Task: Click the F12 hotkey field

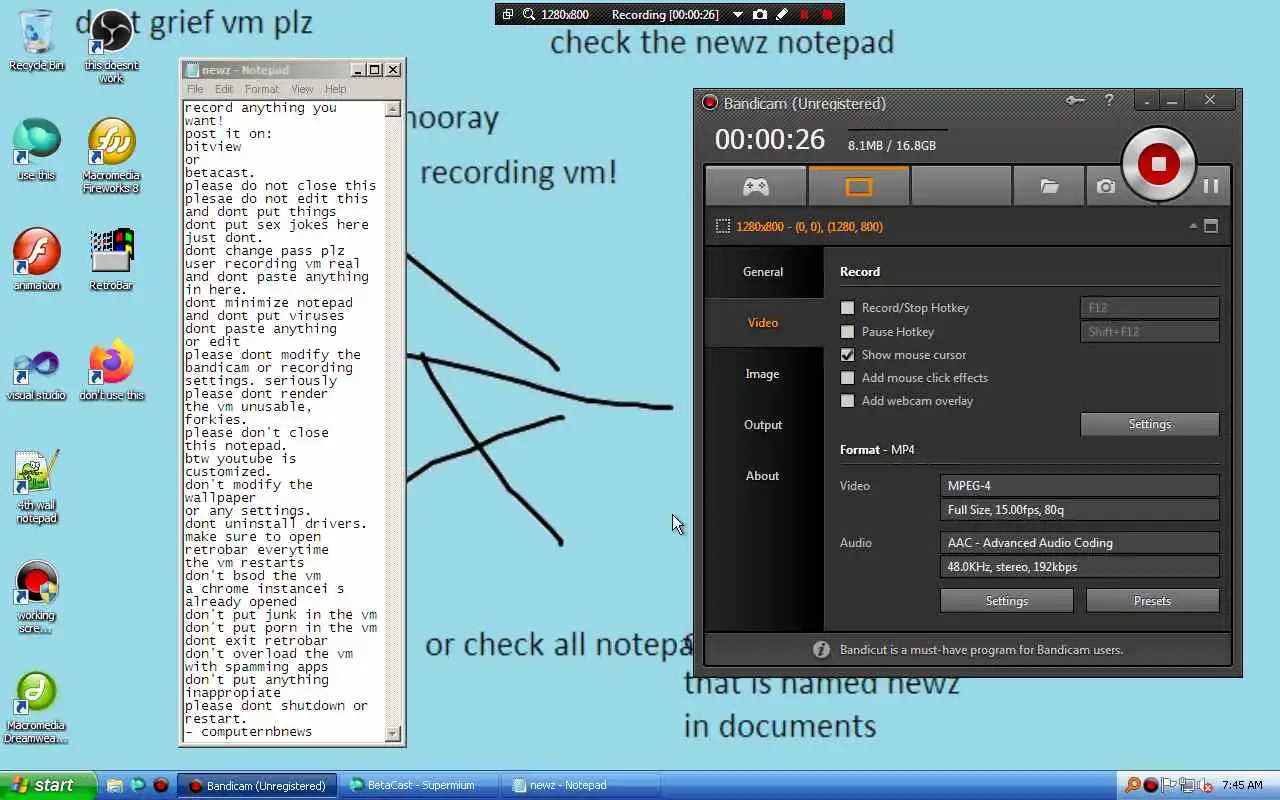Action: [x=1150, y=308]
